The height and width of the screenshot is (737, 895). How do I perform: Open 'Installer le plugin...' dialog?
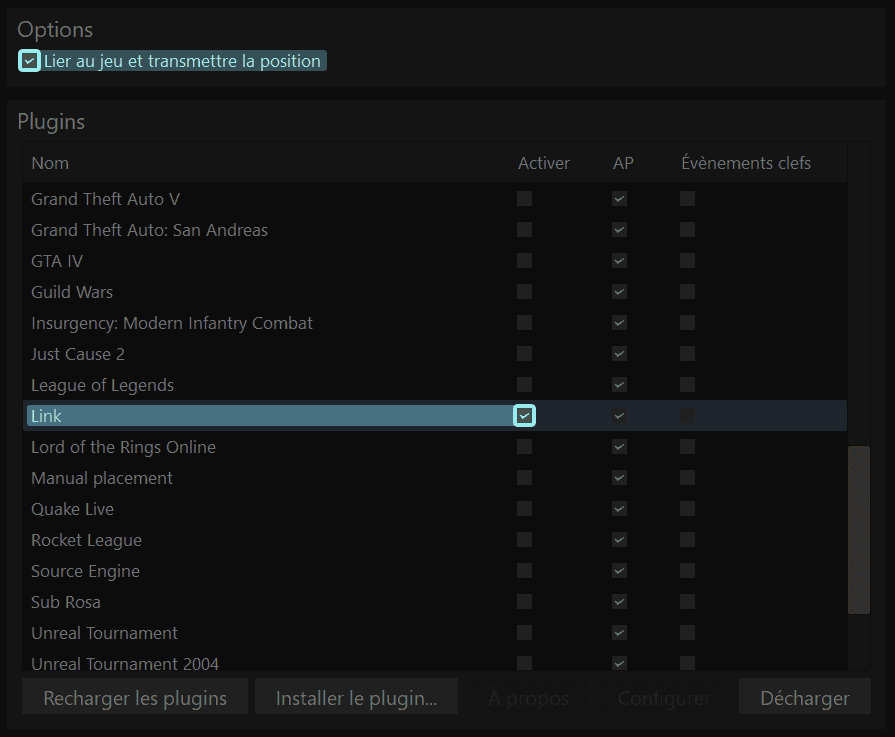click(356, 698)
